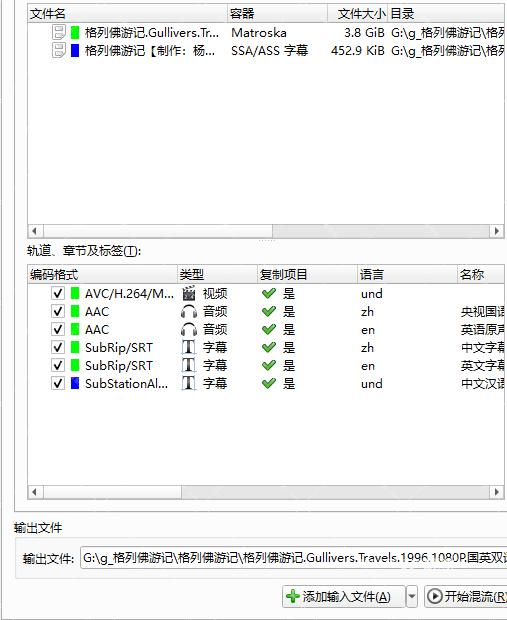Click headphones icon of zh AAC audio track
The width and height of the screenshot is (507, 620).
(189, 312)
